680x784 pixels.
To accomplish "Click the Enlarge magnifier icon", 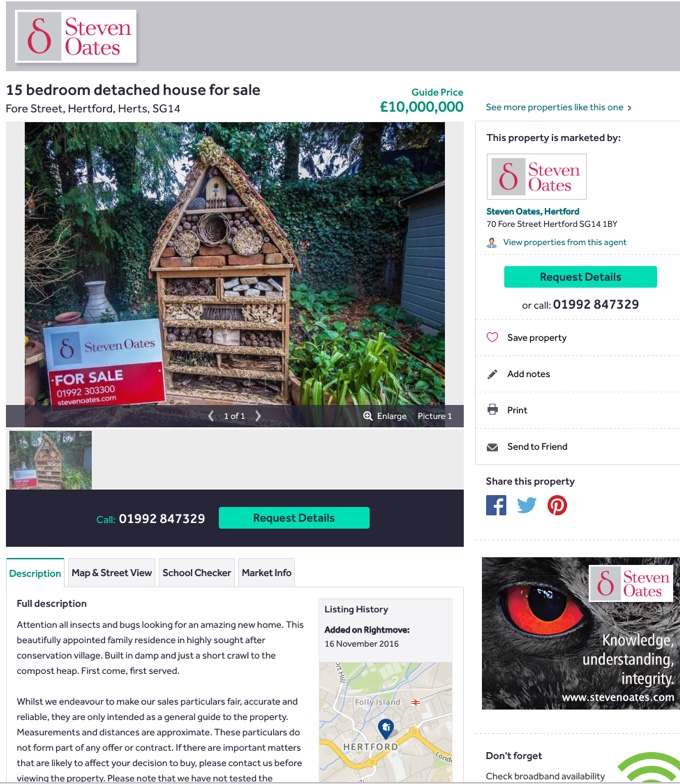I will pyautogui.click(x=368, y=416).
